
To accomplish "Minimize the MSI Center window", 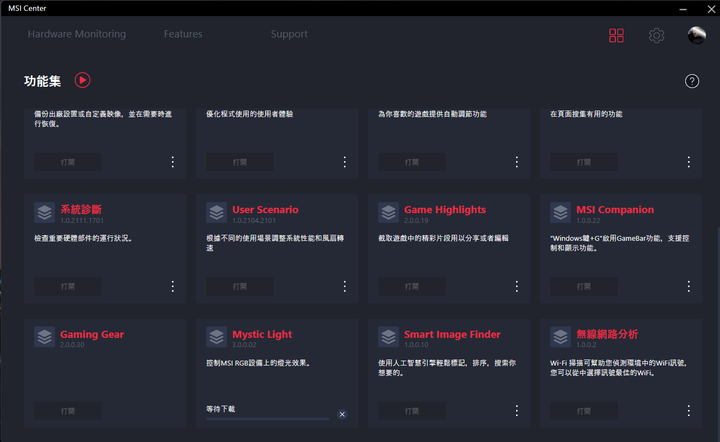I will pos(683,9).
